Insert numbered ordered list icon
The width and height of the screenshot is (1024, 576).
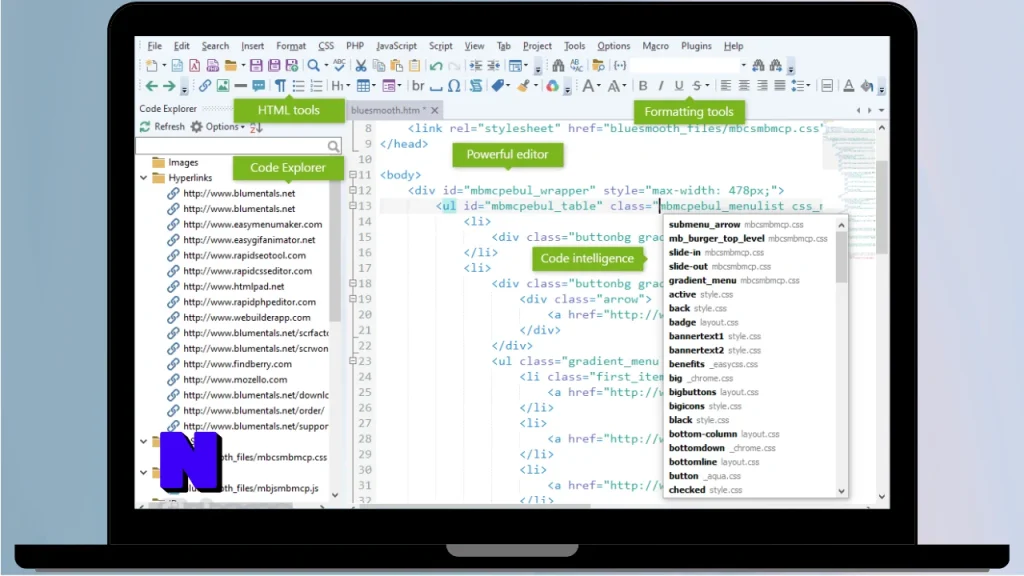(x=317, y=86)
